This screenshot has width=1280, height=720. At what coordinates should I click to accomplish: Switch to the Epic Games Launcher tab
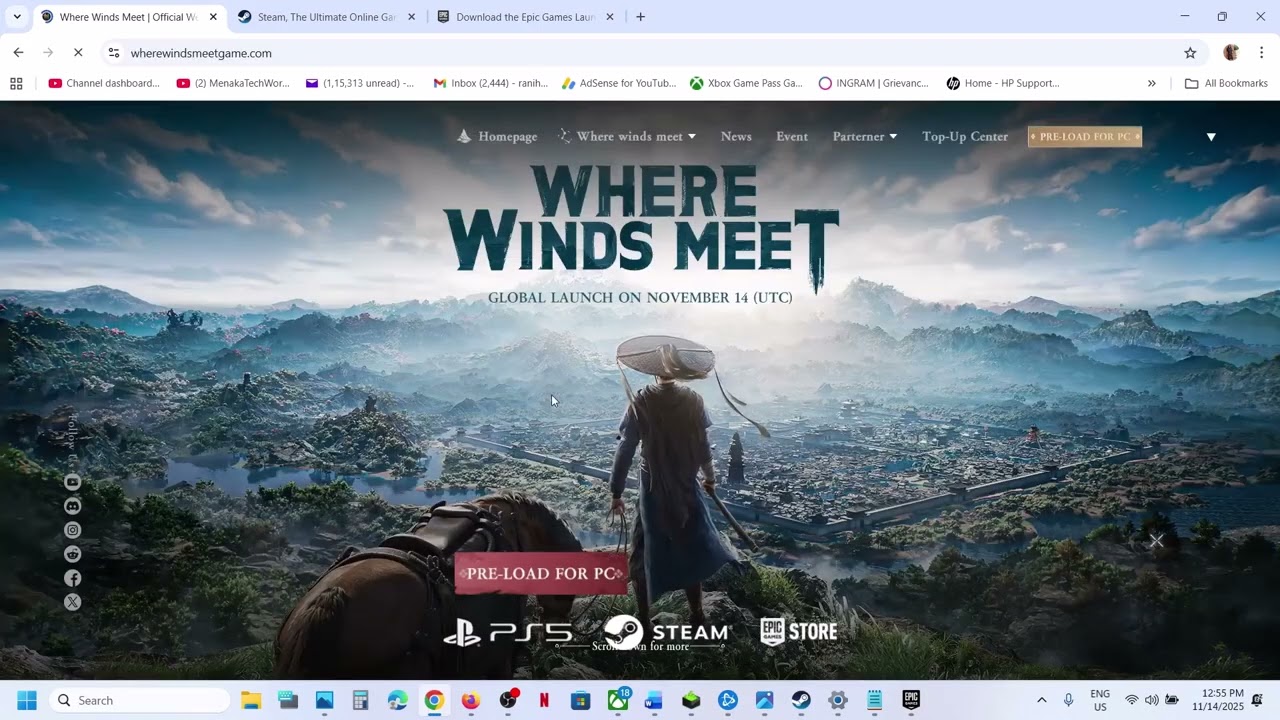525,17
